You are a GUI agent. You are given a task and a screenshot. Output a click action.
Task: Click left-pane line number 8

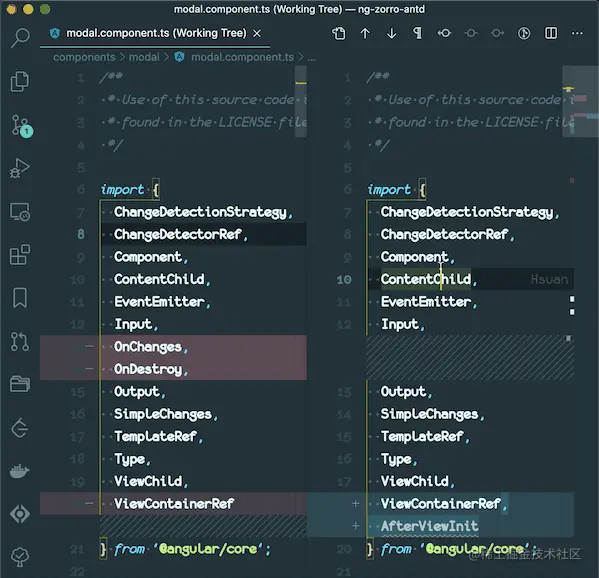(81, 234)
